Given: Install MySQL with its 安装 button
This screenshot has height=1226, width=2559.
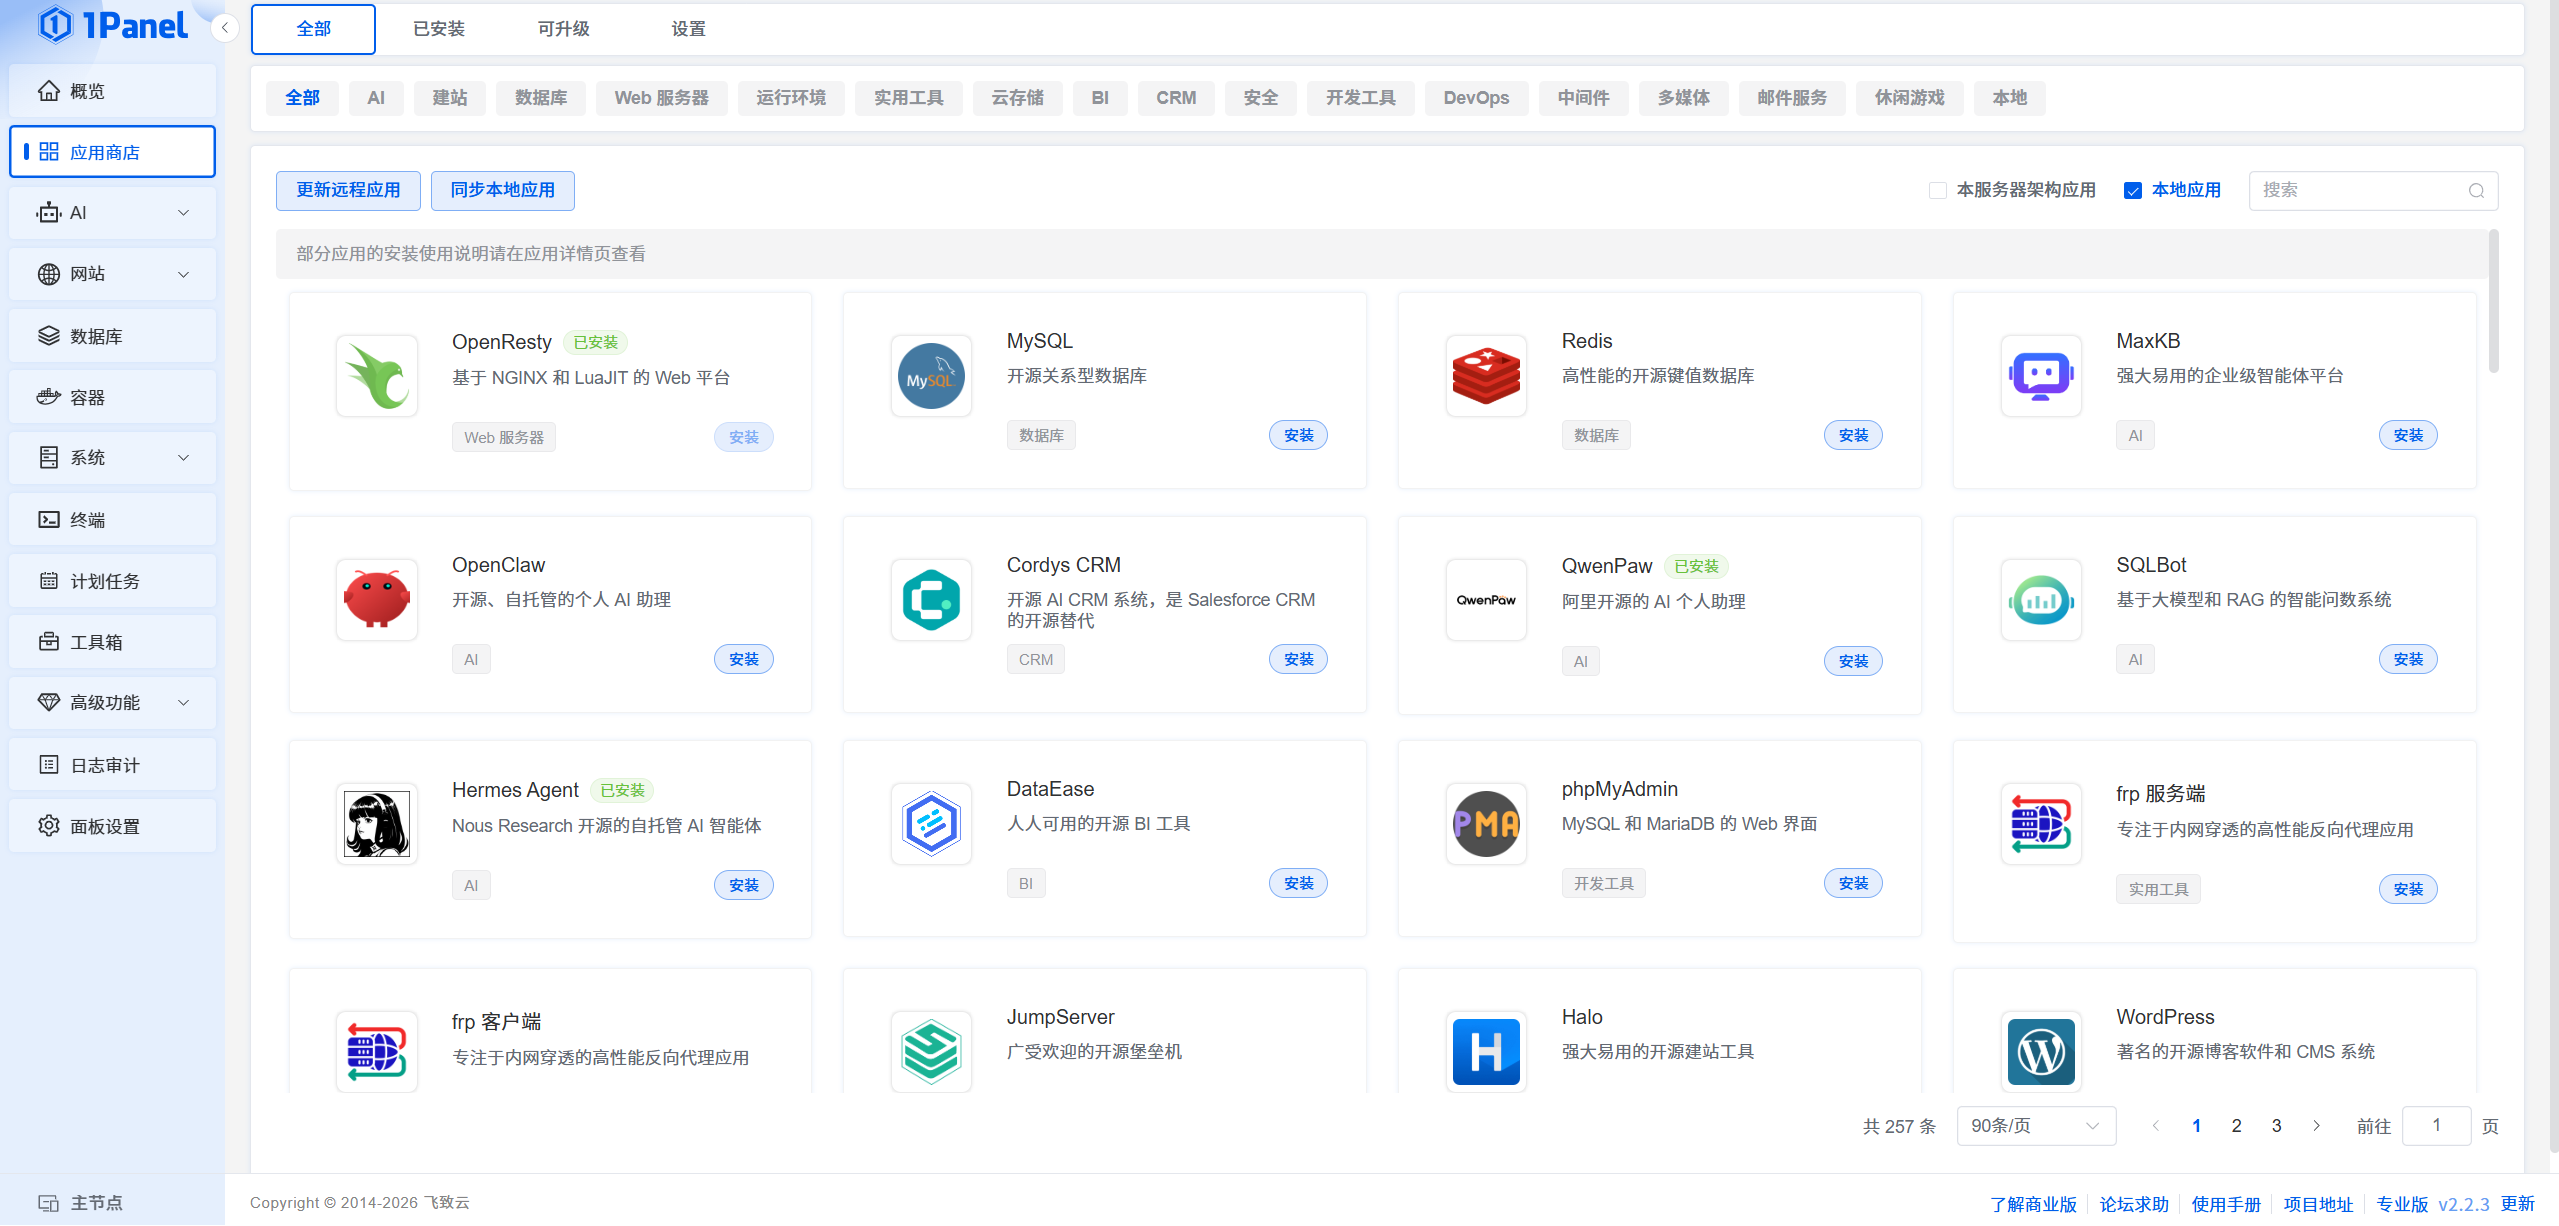Looking at the screenshot, I should (1298, 436).
